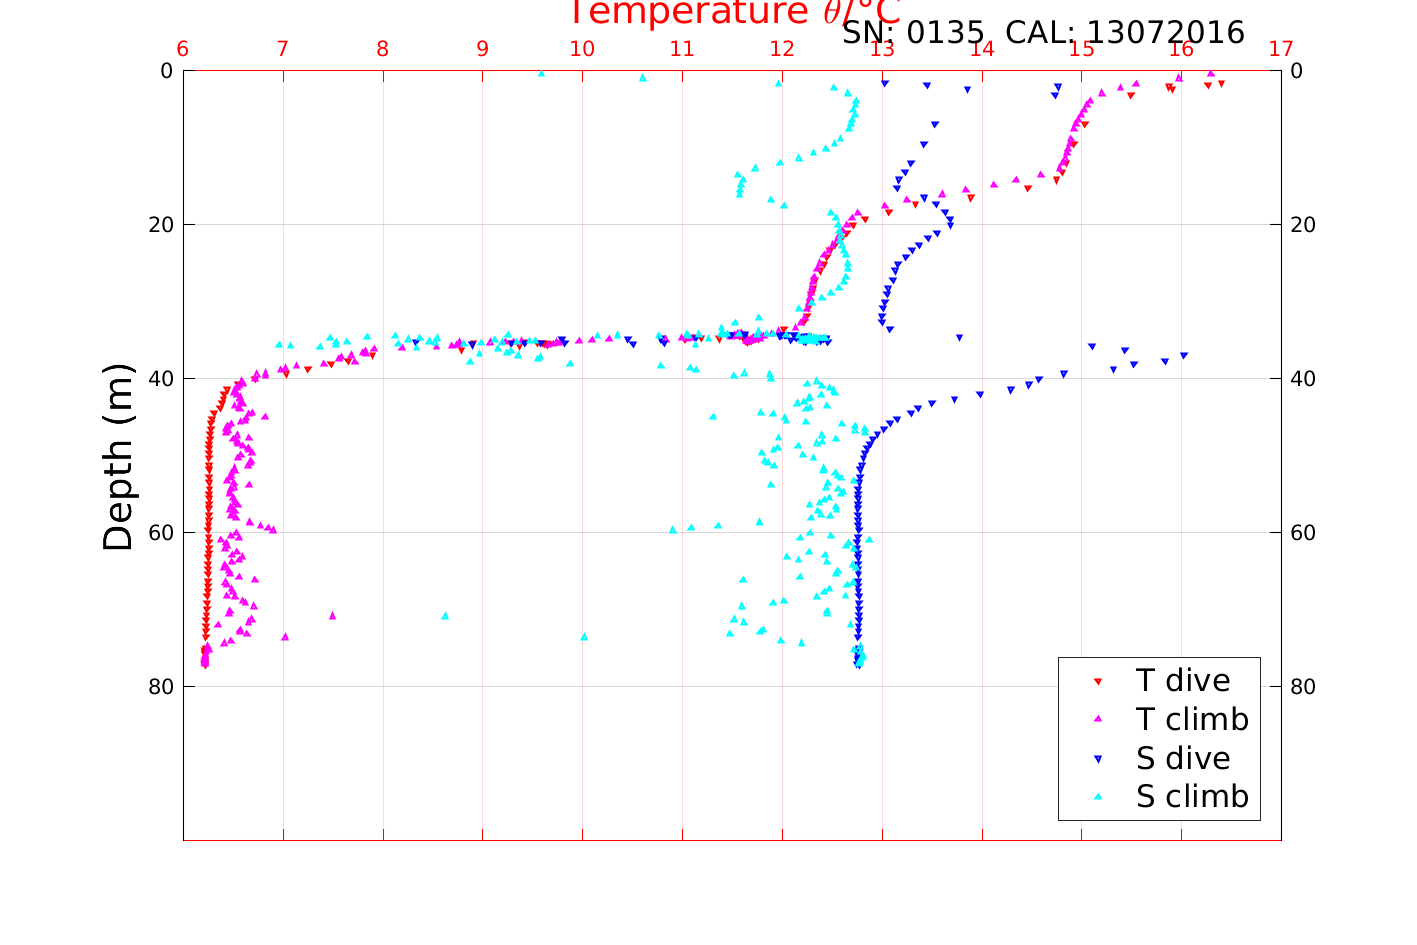The width and height of the screenshot is (1417, 945).
Task: Click temperature tick label '9'
Action: coord(483,49)
